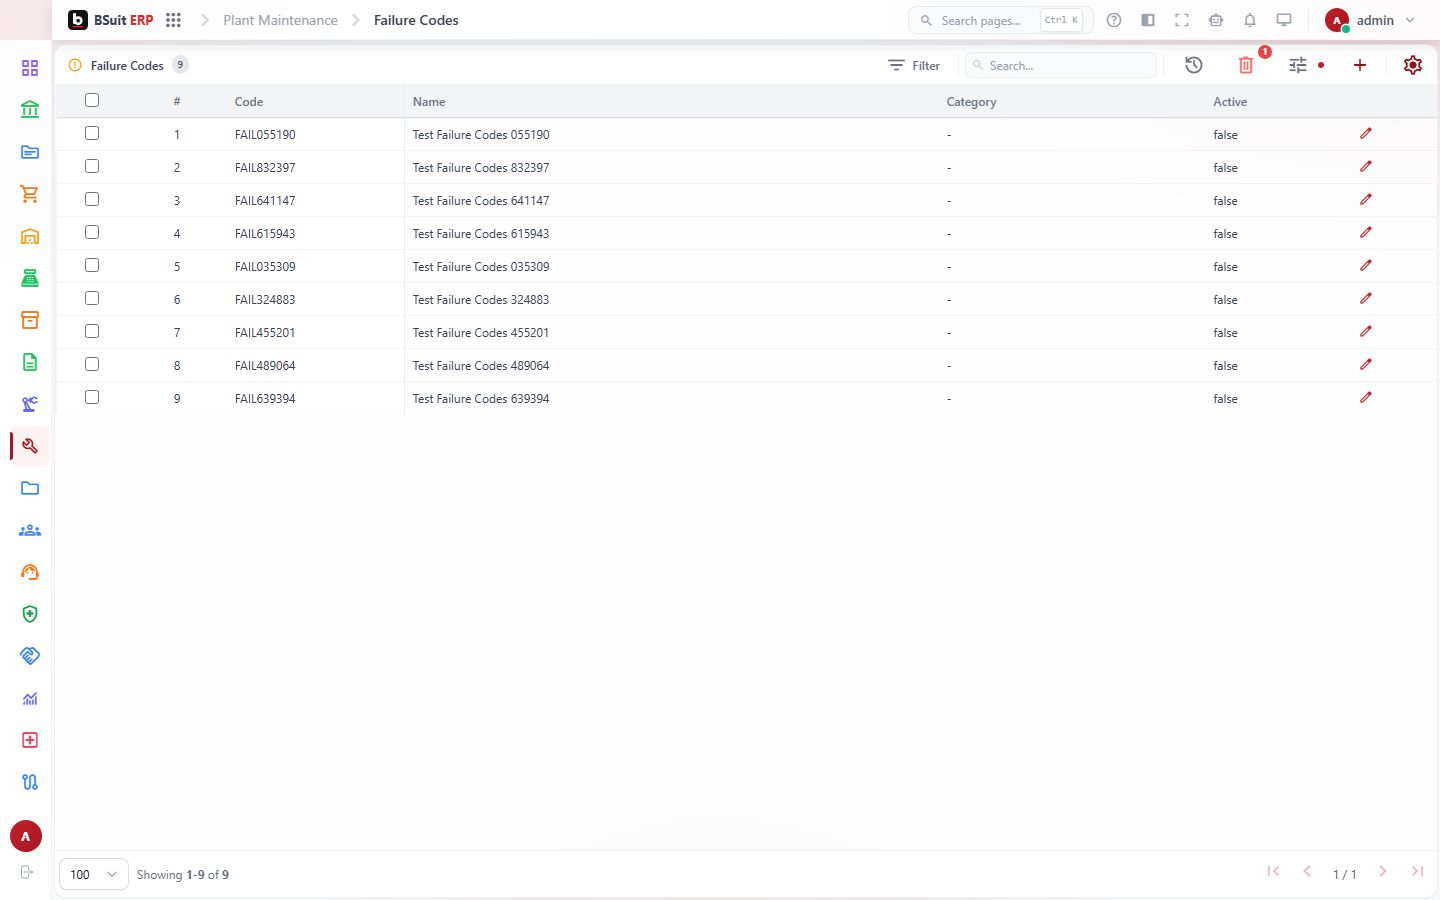Sort by the Name column header
This screenshot has width=1440, height=900.
click(x=429, y=102)
